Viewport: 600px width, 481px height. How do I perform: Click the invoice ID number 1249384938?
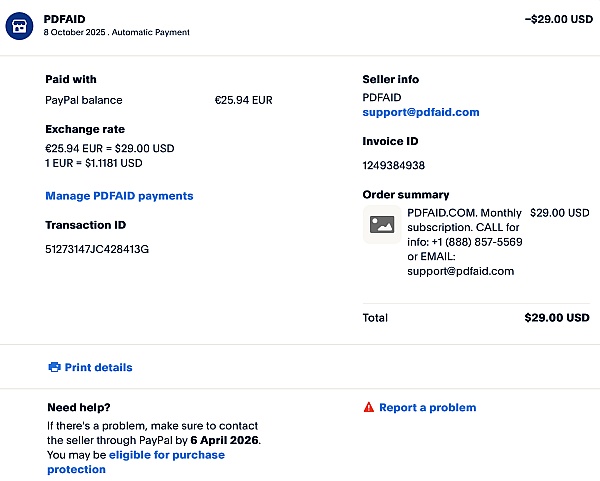393,165
